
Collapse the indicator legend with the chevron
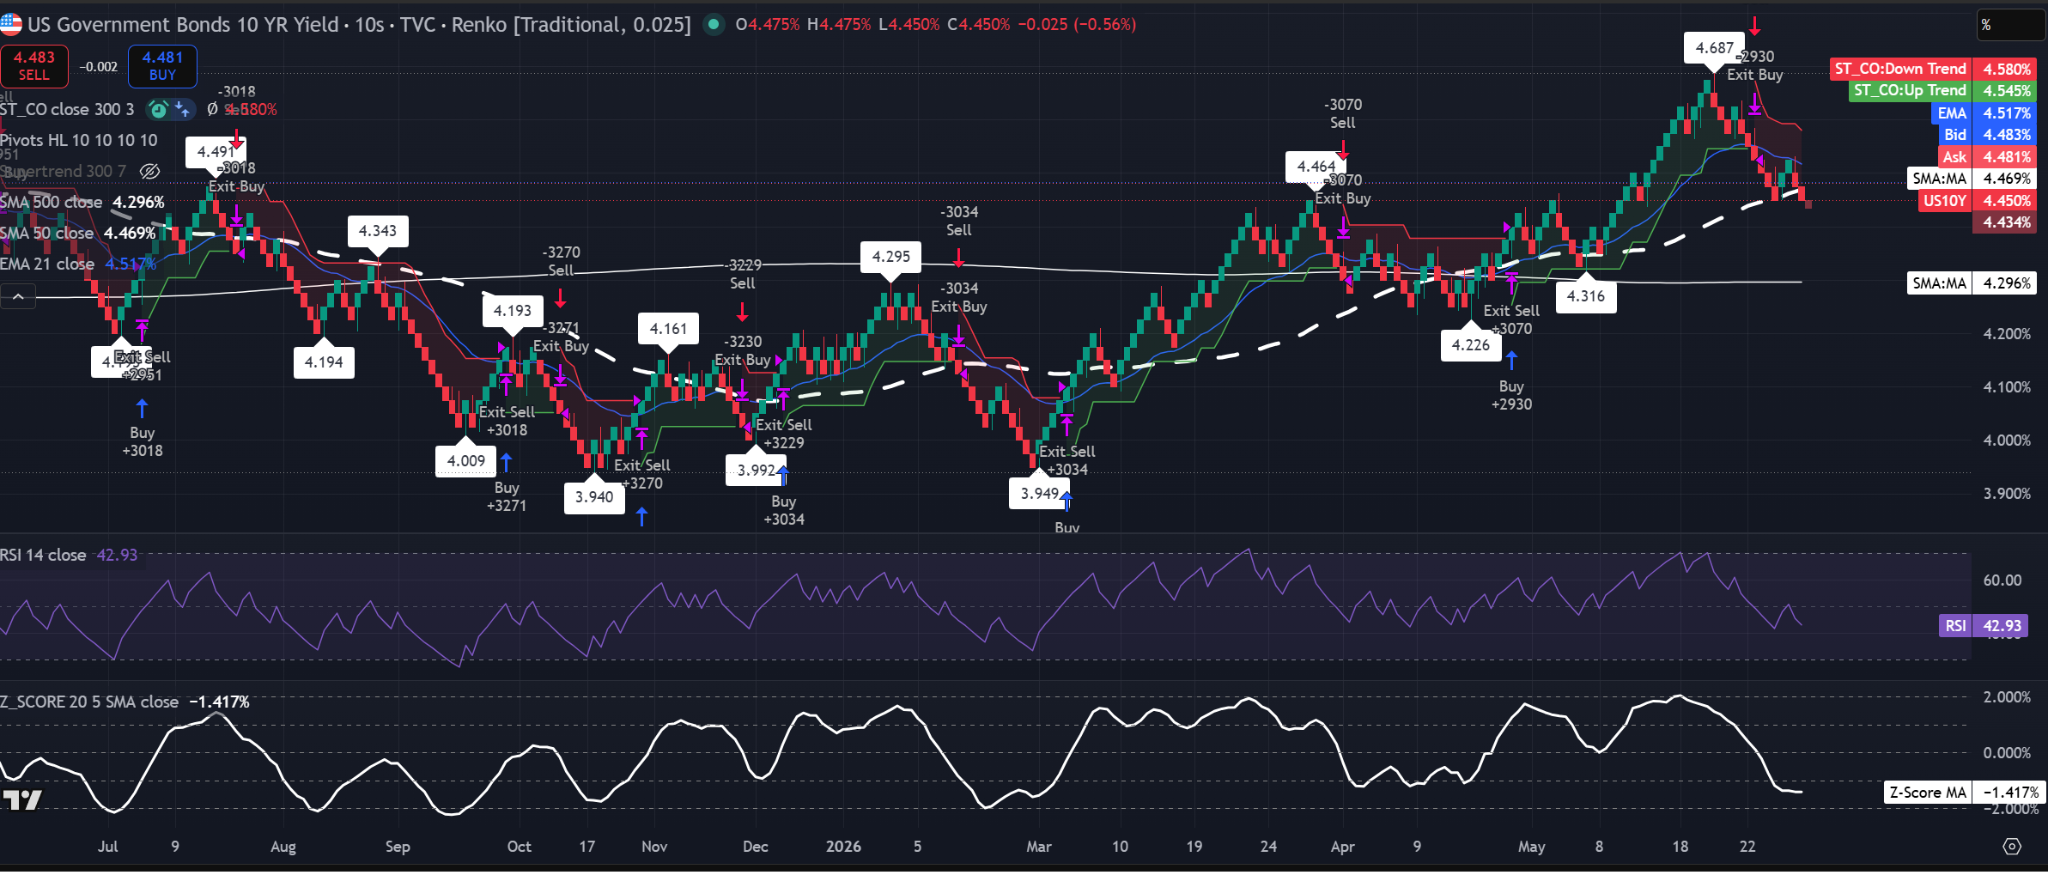coord(18,296)
